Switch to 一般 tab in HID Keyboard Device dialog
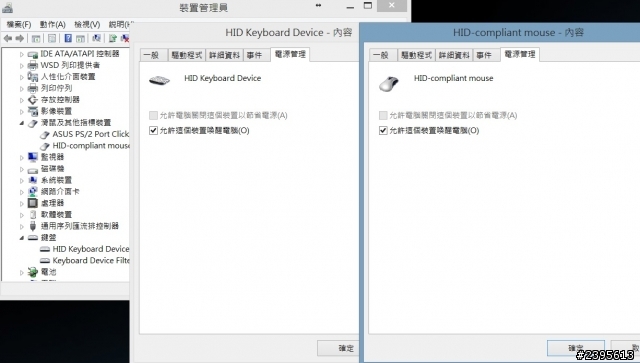 click(153, 55)
